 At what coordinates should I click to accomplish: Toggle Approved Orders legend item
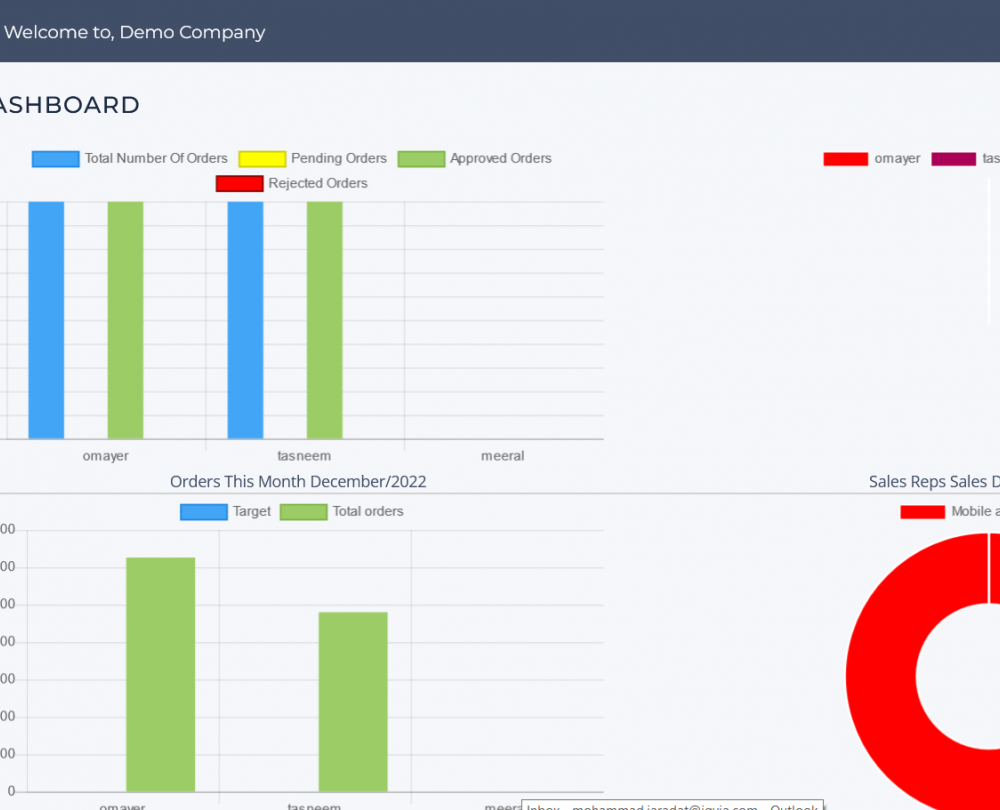[475, 159]
